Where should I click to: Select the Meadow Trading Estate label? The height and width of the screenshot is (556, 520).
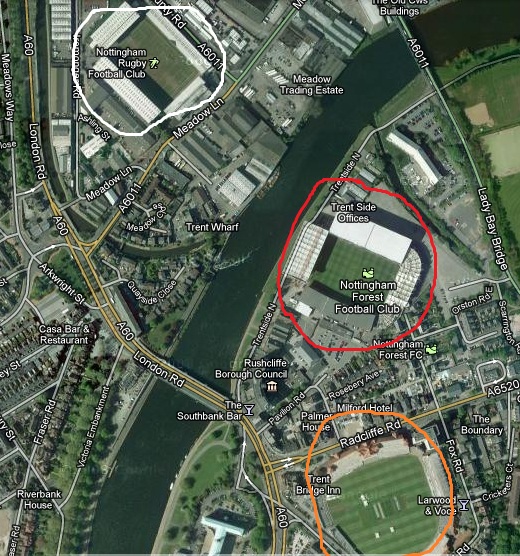[312, 84]
